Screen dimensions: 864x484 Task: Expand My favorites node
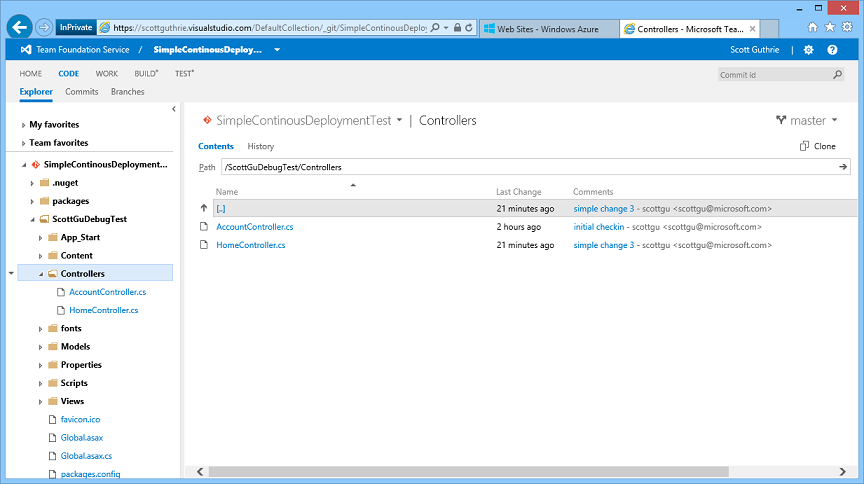tap(23, 125)
